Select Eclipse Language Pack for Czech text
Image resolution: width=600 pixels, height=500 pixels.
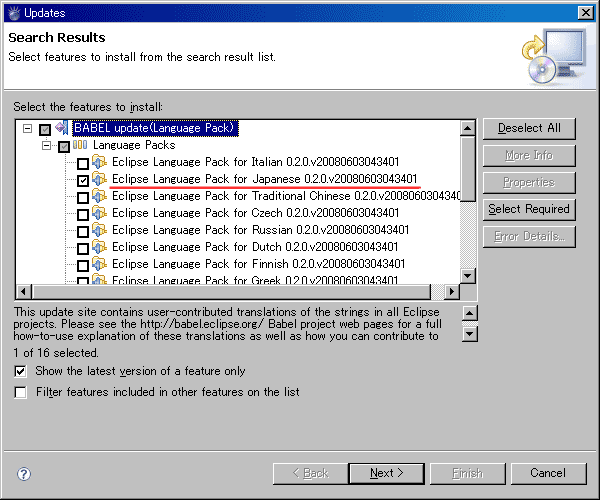[256, 213]
